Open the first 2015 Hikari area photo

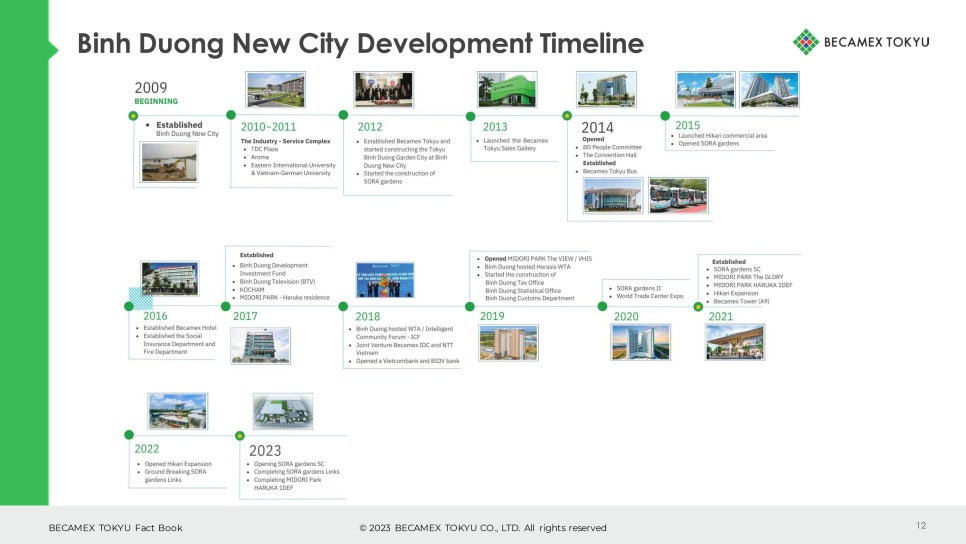point(705,89)
